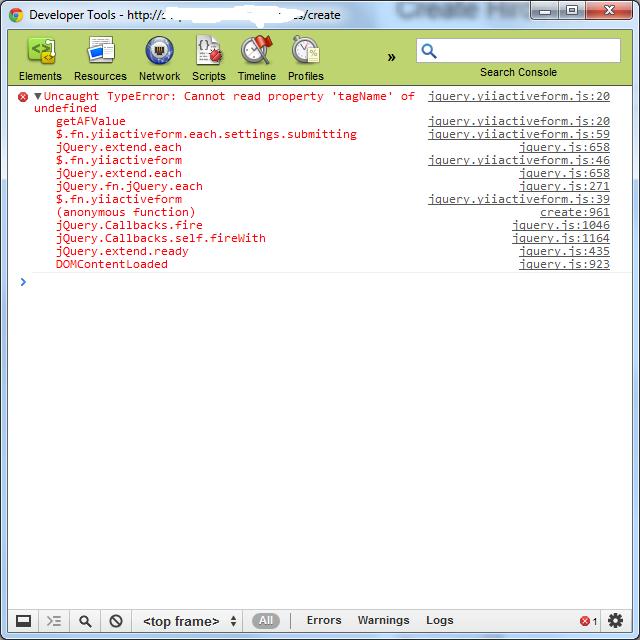Click the clear console icon
640x640 pixels.
point(116,621)
